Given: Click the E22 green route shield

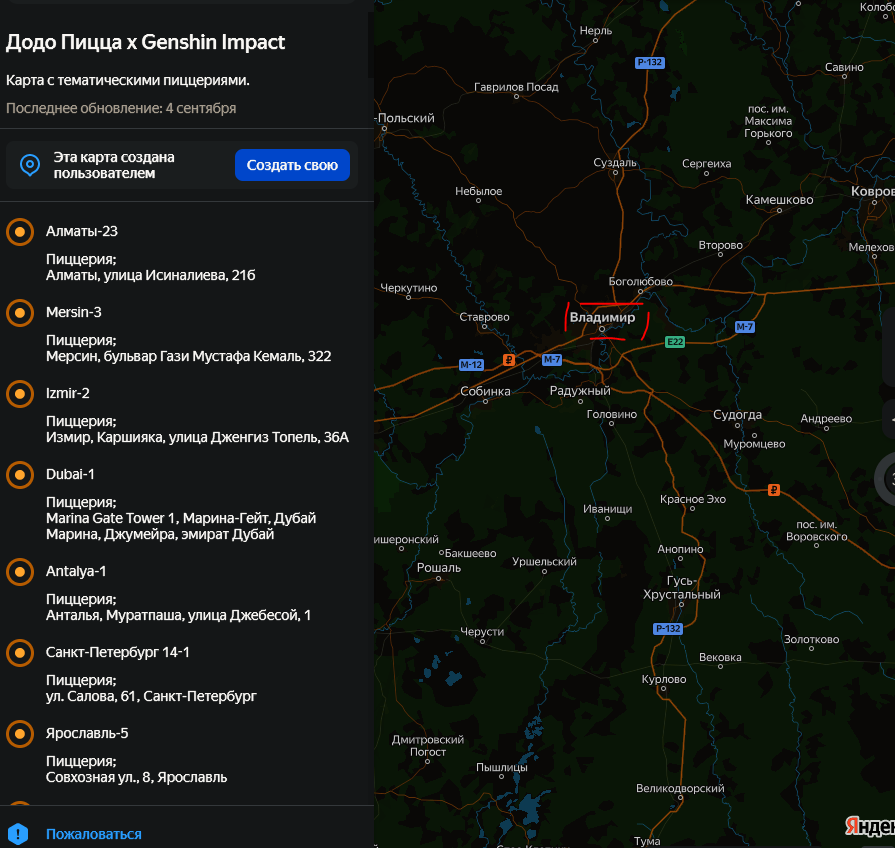Looking at the screenshot, I should click(x=675, y=342).
